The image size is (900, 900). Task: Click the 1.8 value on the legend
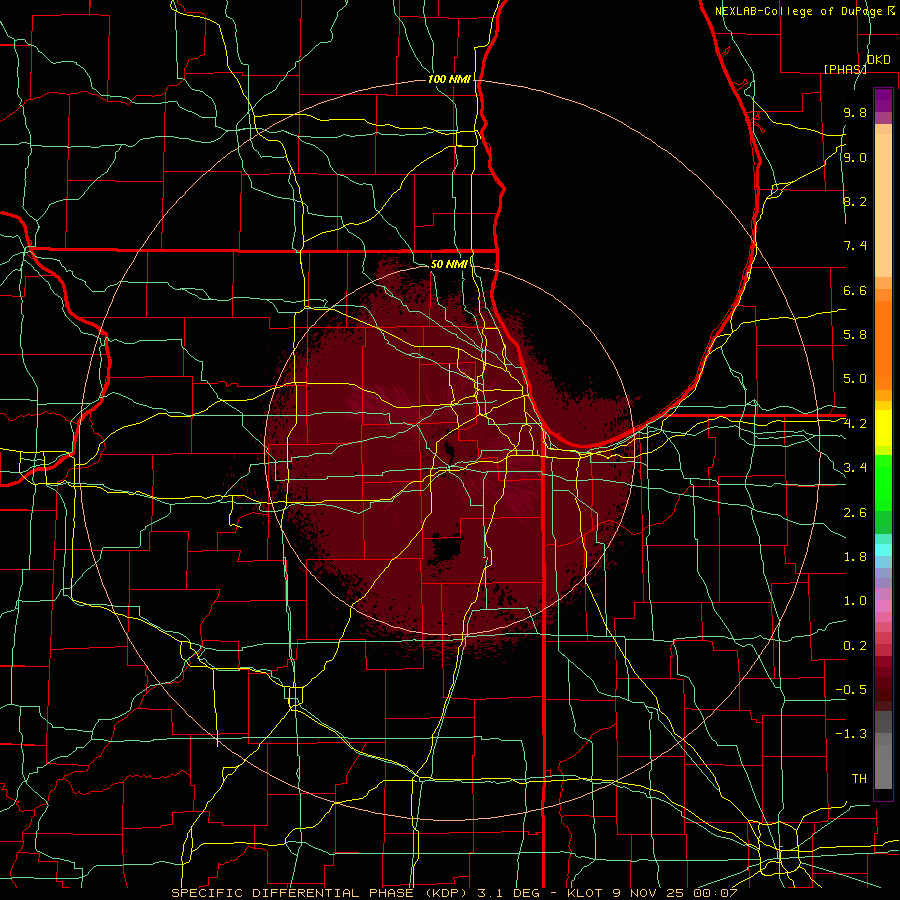click(855, 557)
